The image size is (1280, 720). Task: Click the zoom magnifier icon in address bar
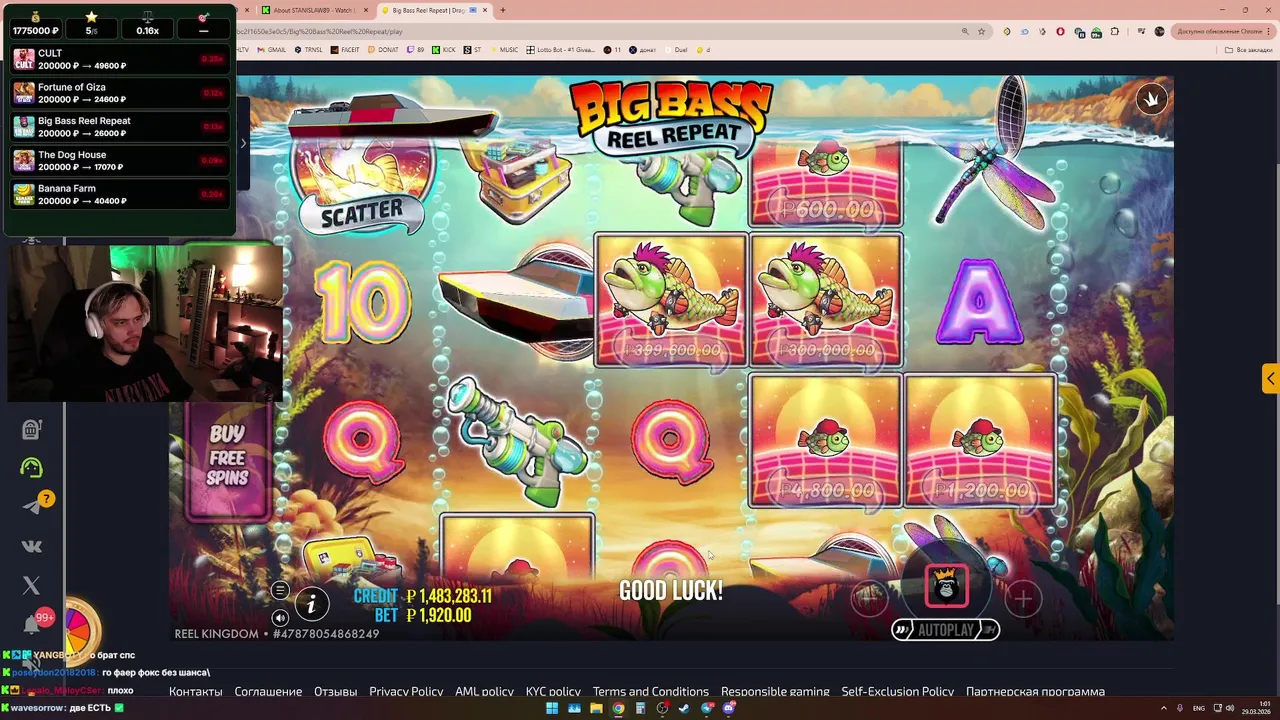click(965, 31)
